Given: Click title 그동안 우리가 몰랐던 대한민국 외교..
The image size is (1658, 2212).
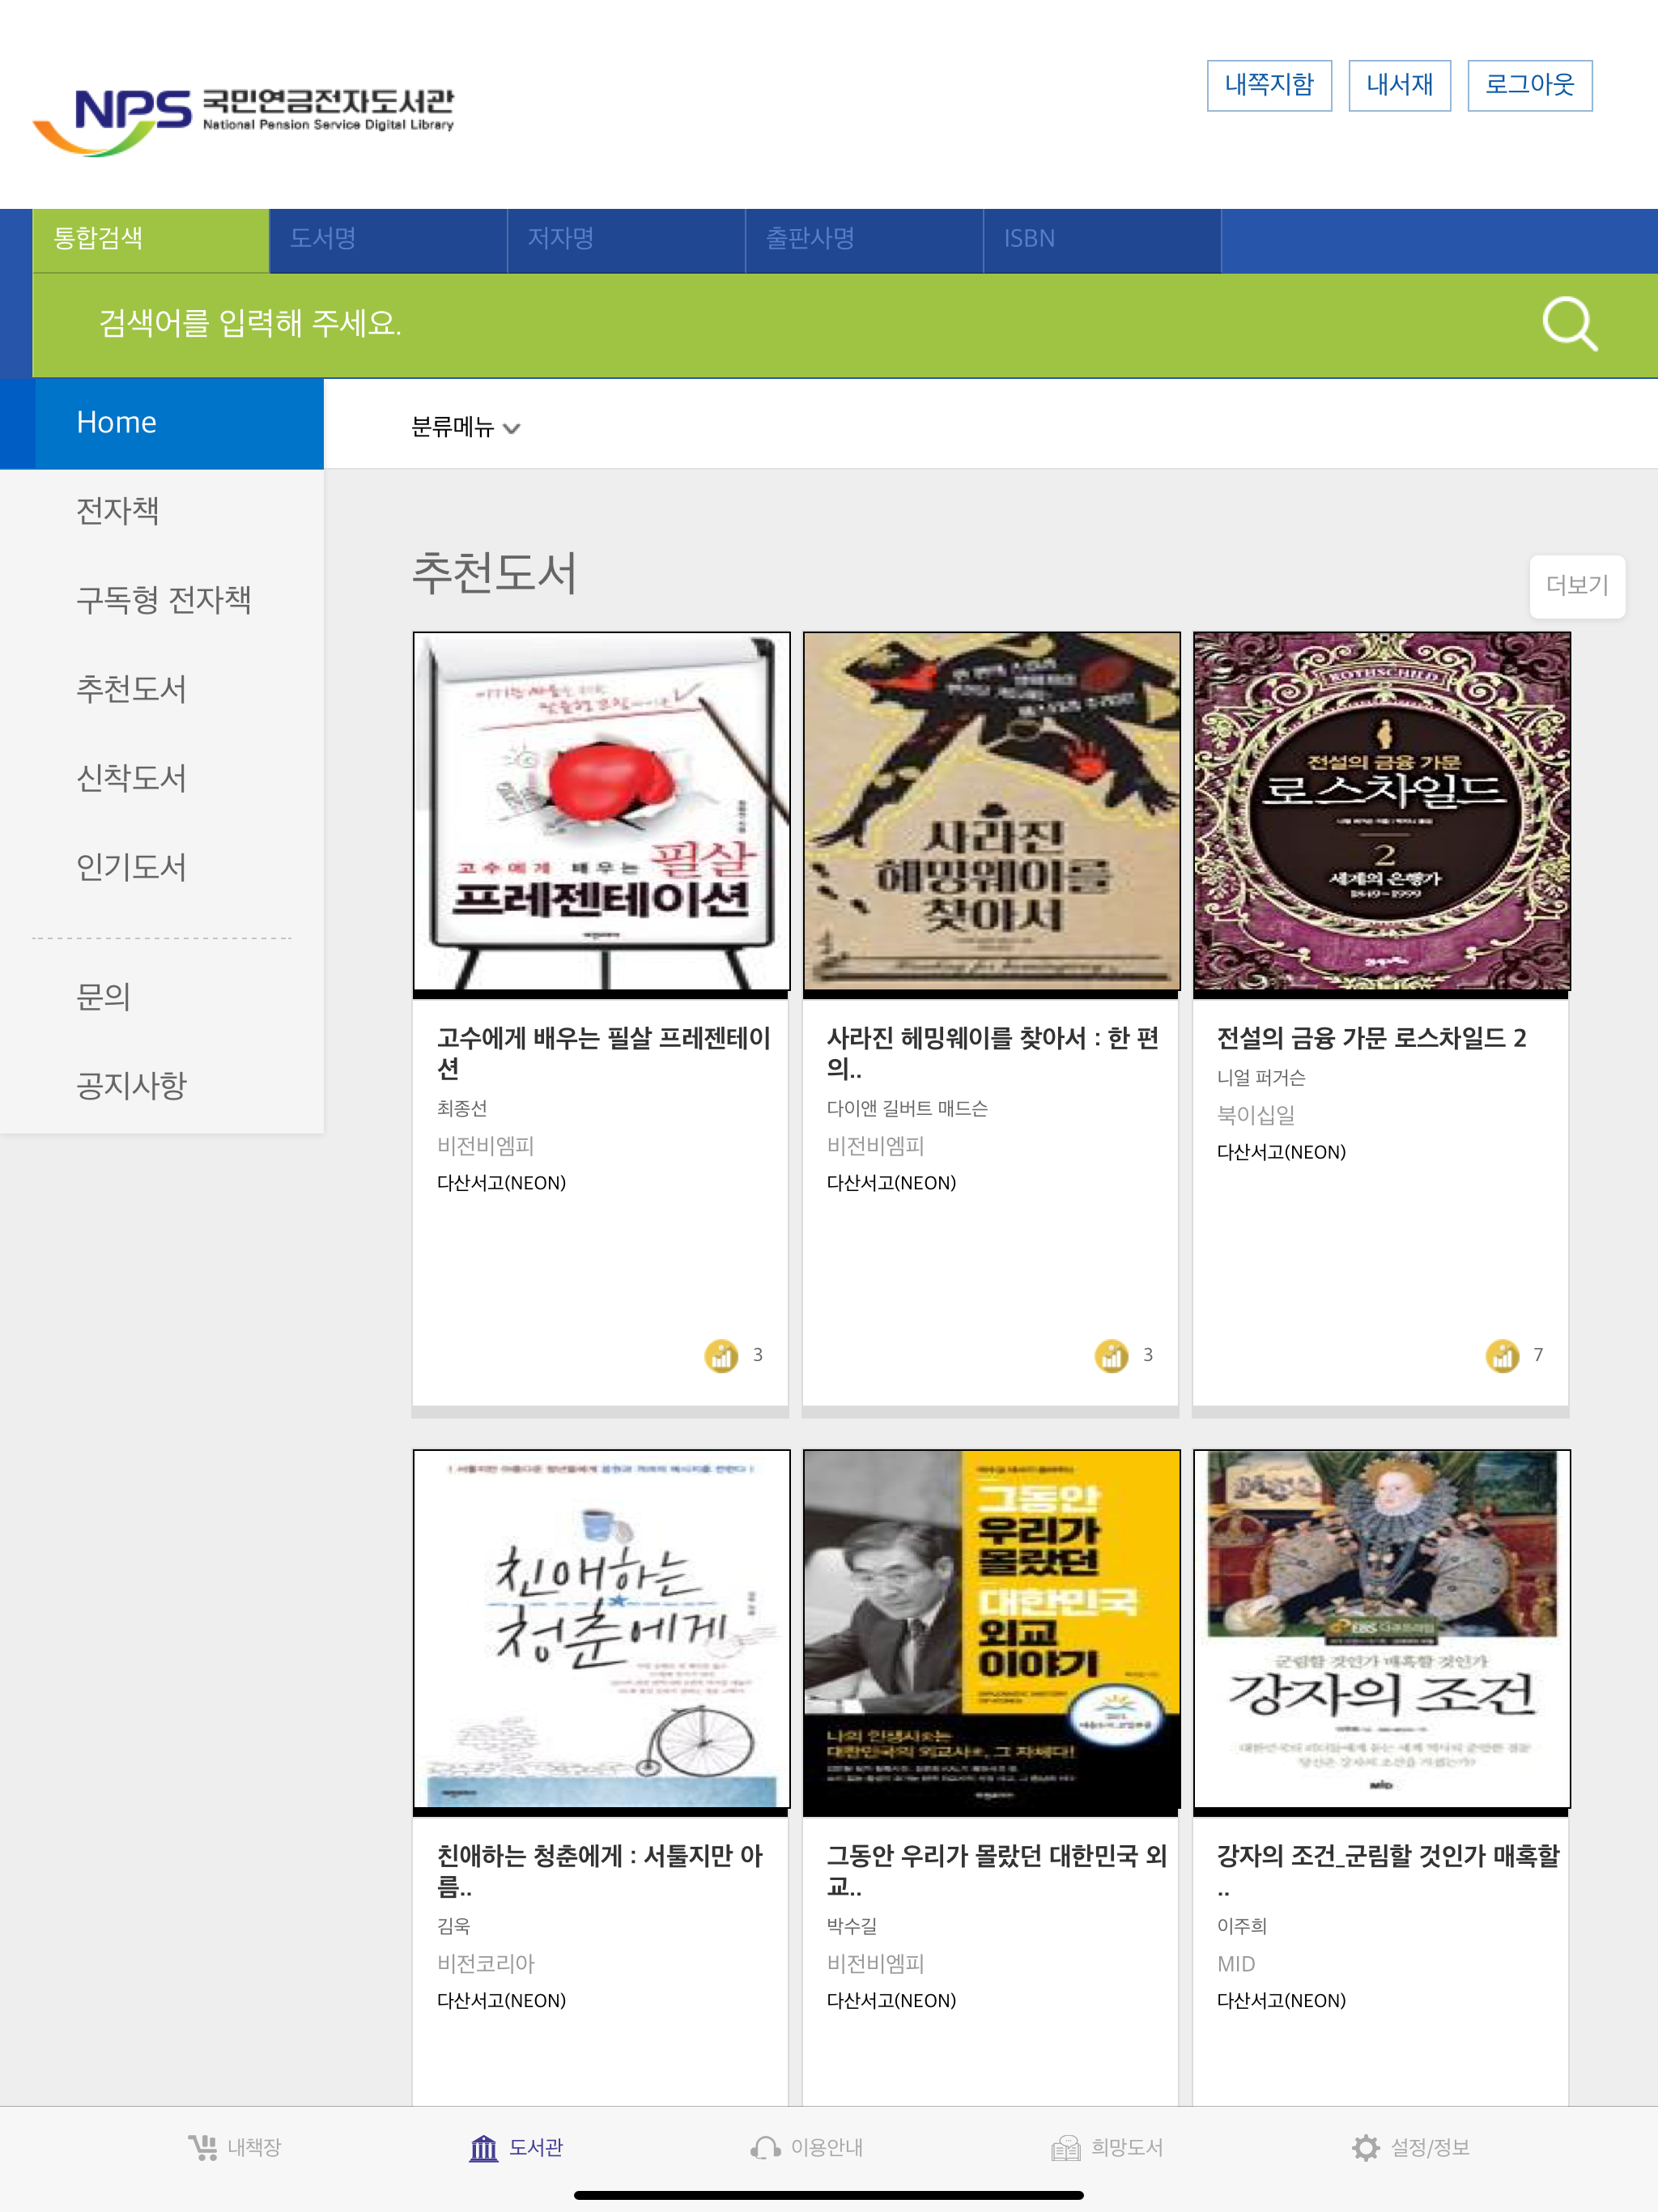Looking at the screenshot, I should click(x=997, y=1871).
